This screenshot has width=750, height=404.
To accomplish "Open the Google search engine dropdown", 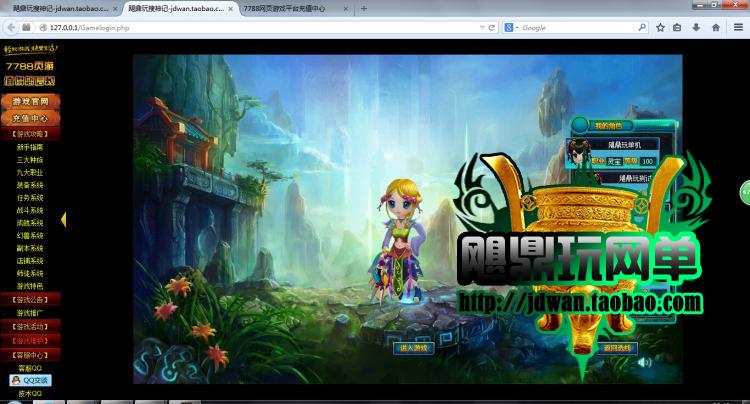I will click(513, 27).
